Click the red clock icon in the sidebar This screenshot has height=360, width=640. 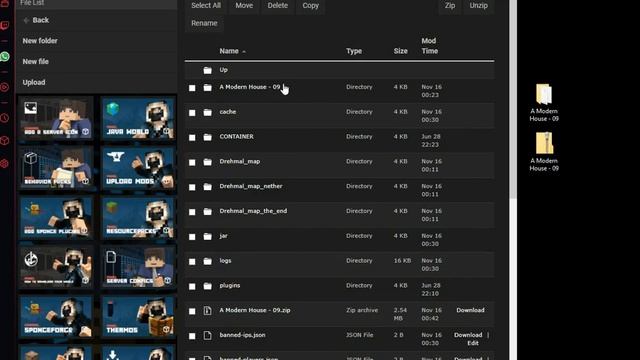[x=4, y=118]
